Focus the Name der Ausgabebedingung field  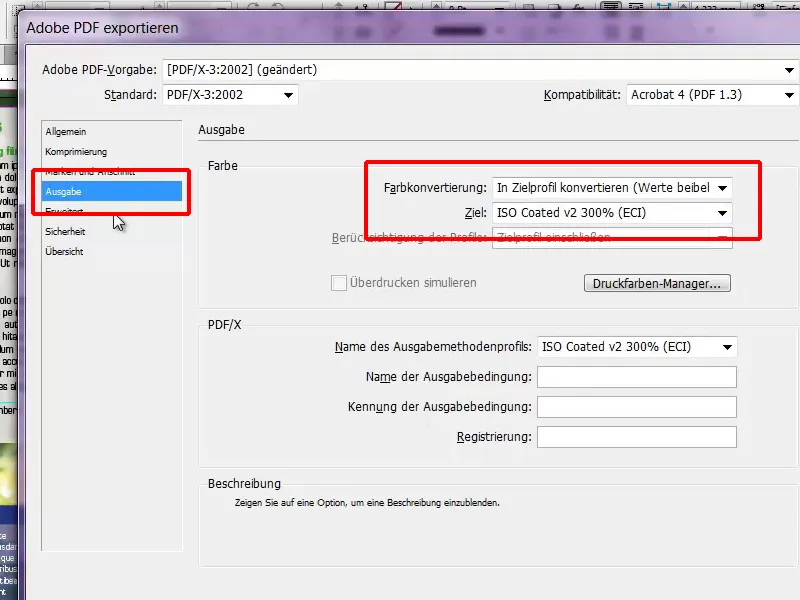tap(637, 377)
